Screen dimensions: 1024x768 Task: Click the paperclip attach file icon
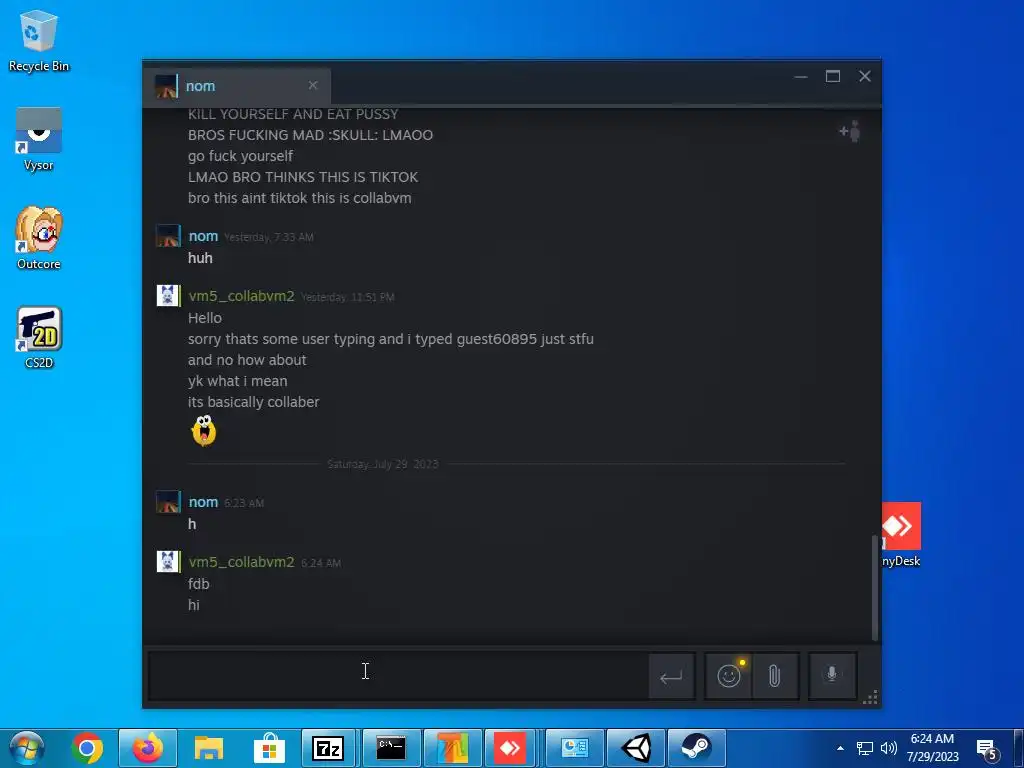point(775,675)
